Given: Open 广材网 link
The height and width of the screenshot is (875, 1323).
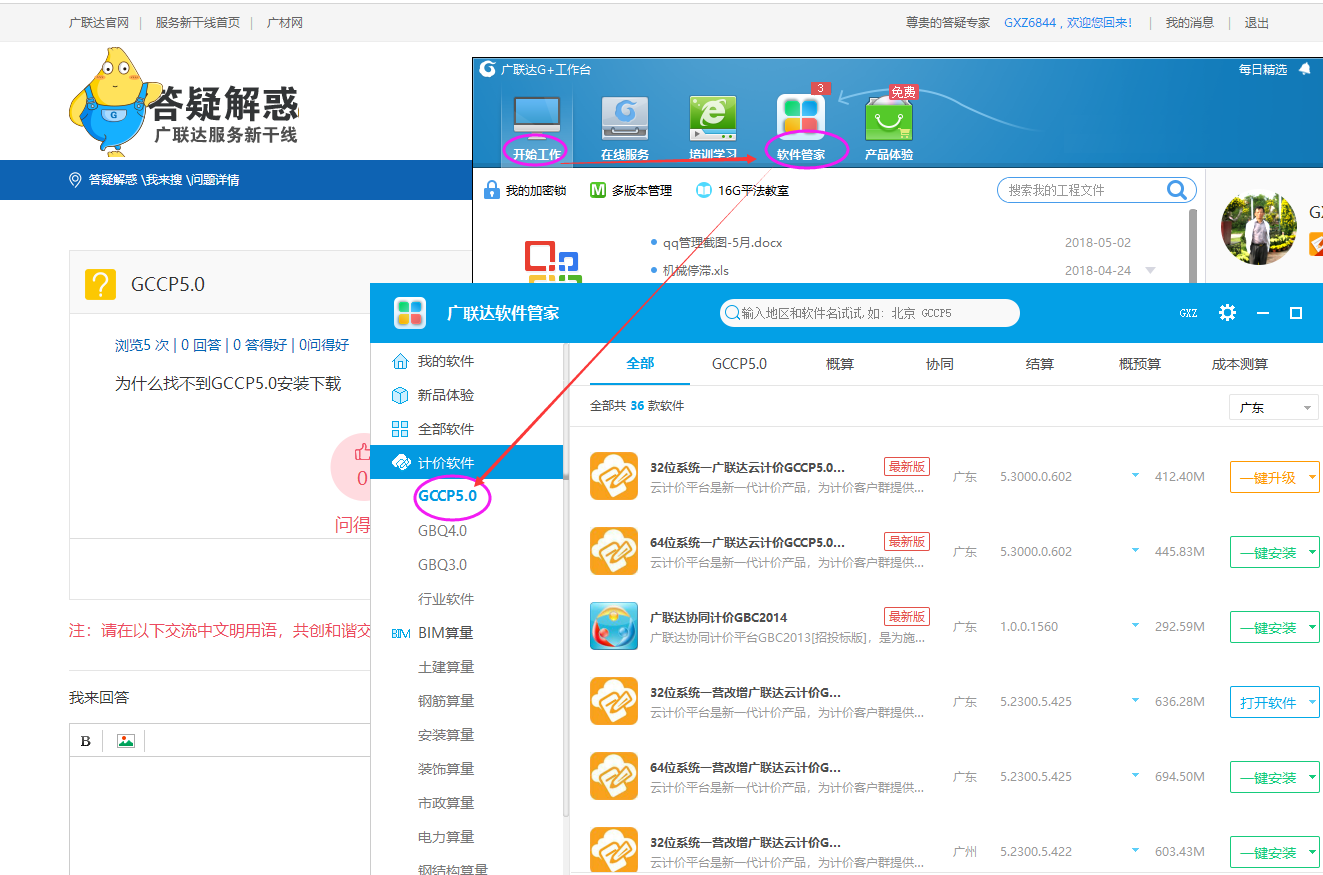Looking at the screenshot, I should coord(284,22).
